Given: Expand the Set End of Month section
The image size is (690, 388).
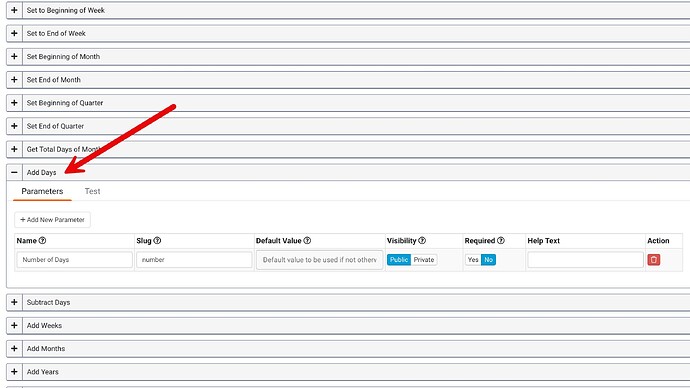Looking at the screenshot, I should click(14, 80).
